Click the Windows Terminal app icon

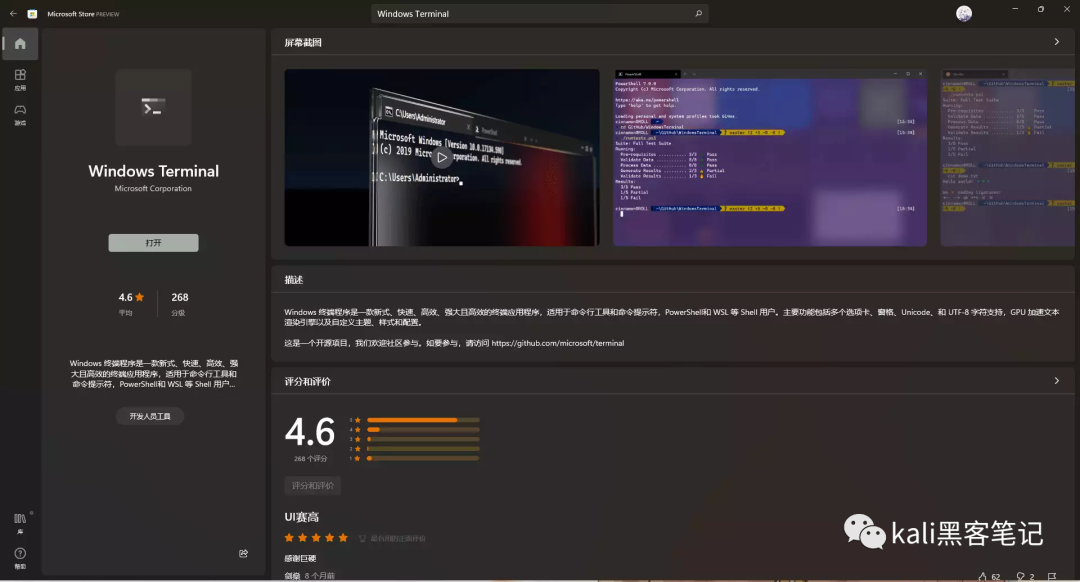click(153, 107)
